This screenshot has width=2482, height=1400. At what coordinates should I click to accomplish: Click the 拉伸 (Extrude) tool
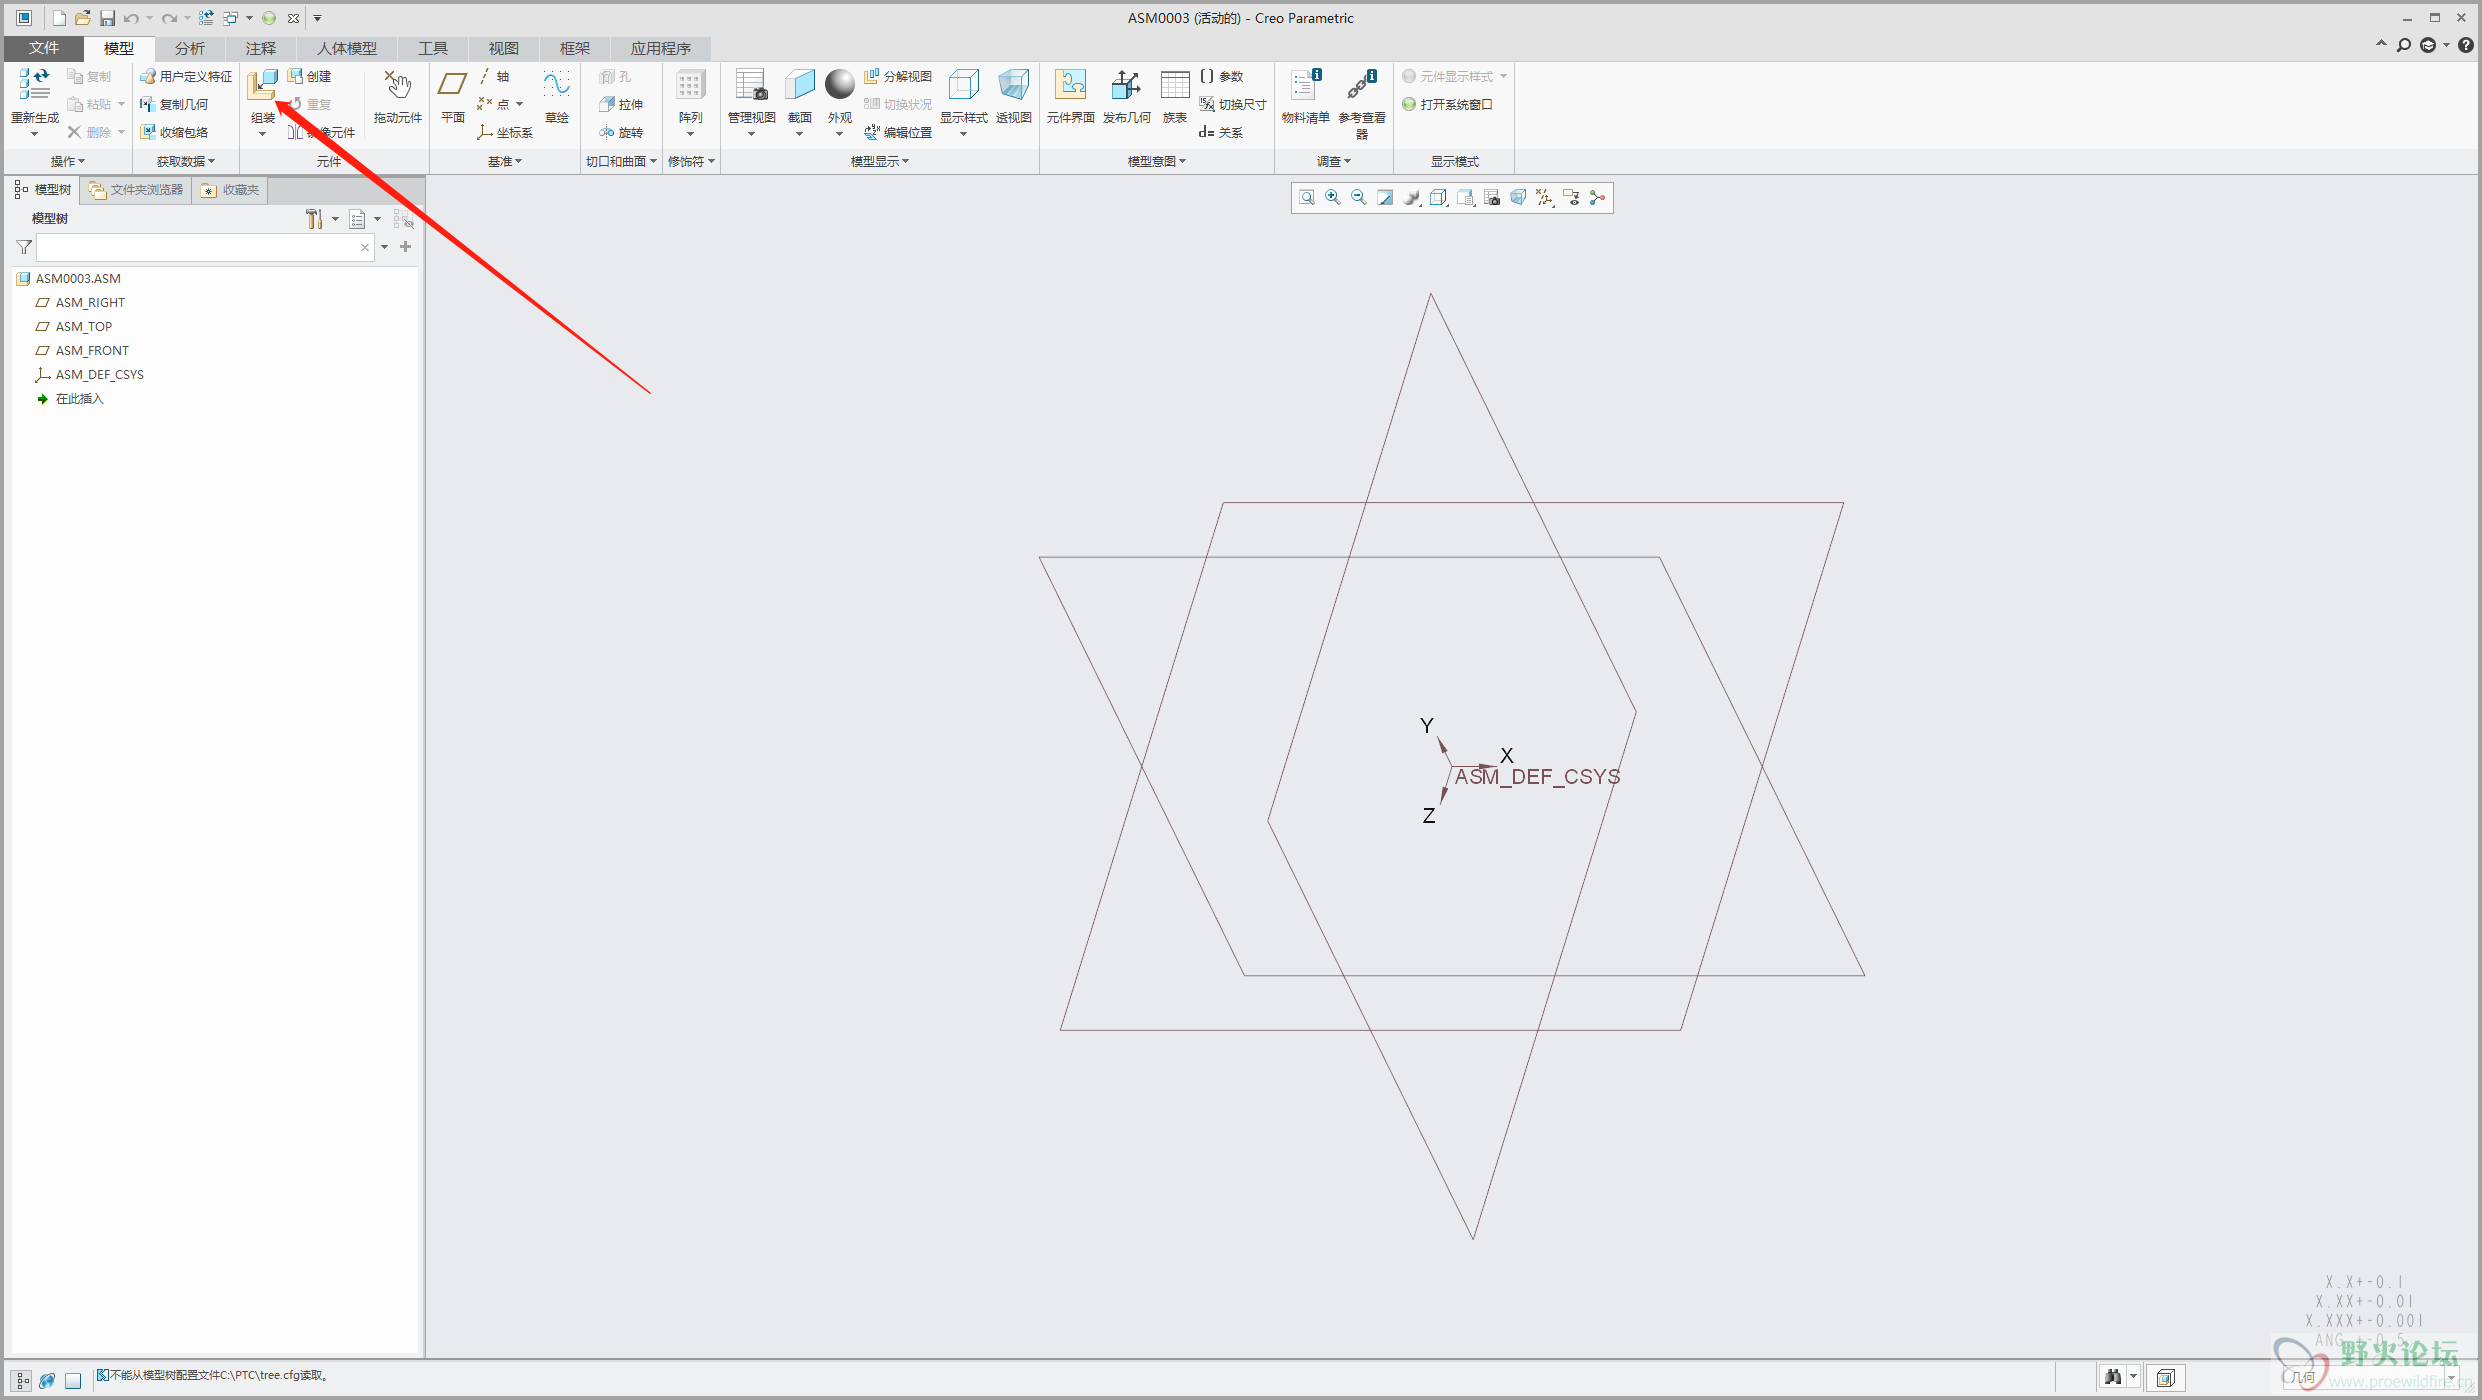tap(621, 104)
